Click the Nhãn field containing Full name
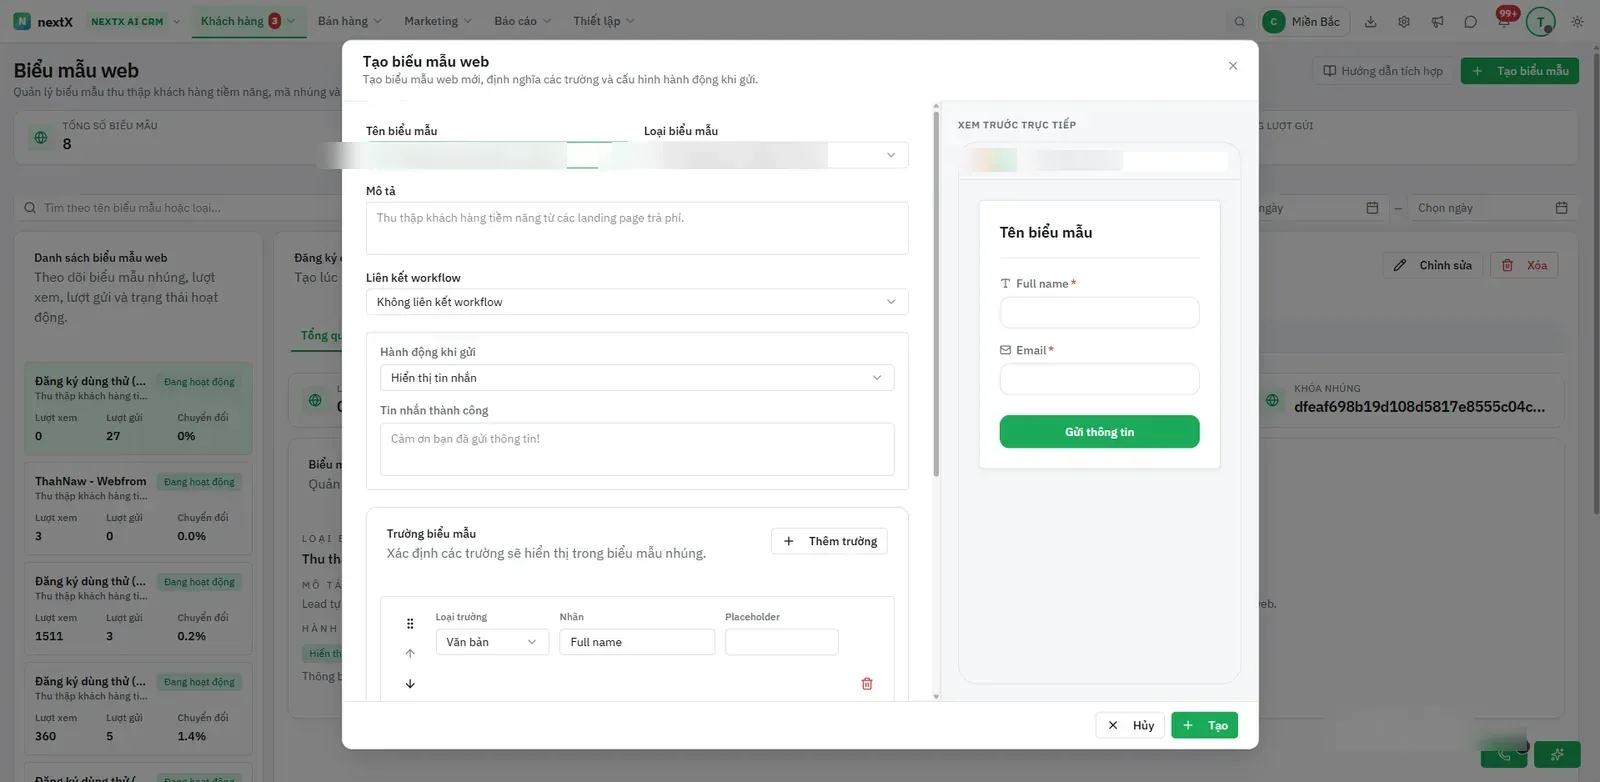1600x782 pixels. [x=637, y=642]
